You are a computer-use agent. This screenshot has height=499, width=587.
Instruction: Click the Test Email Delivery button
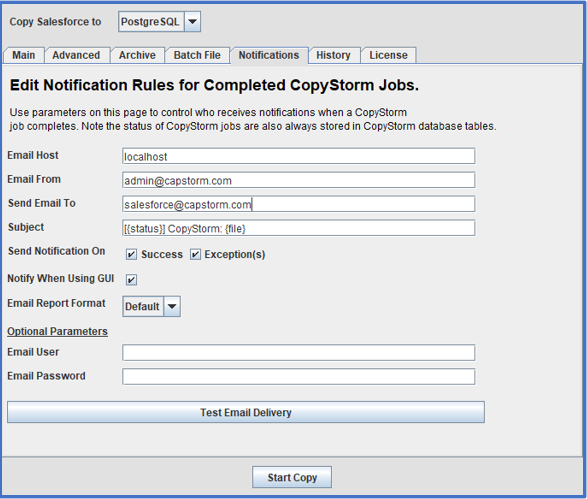(x=246, y=413)
